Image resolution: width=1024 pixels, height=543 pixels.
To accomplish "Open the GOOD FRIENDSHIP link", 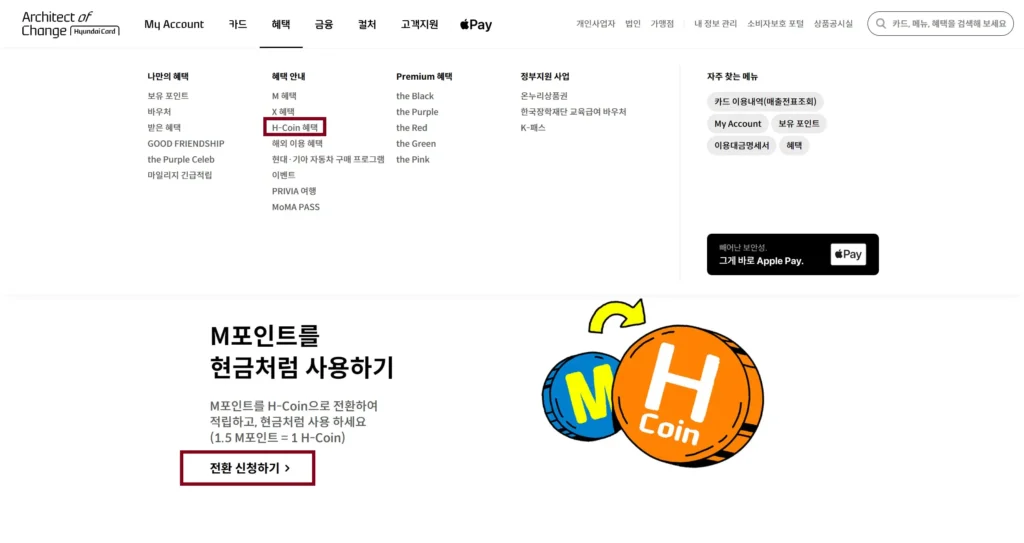I will (x=185, y=144).
